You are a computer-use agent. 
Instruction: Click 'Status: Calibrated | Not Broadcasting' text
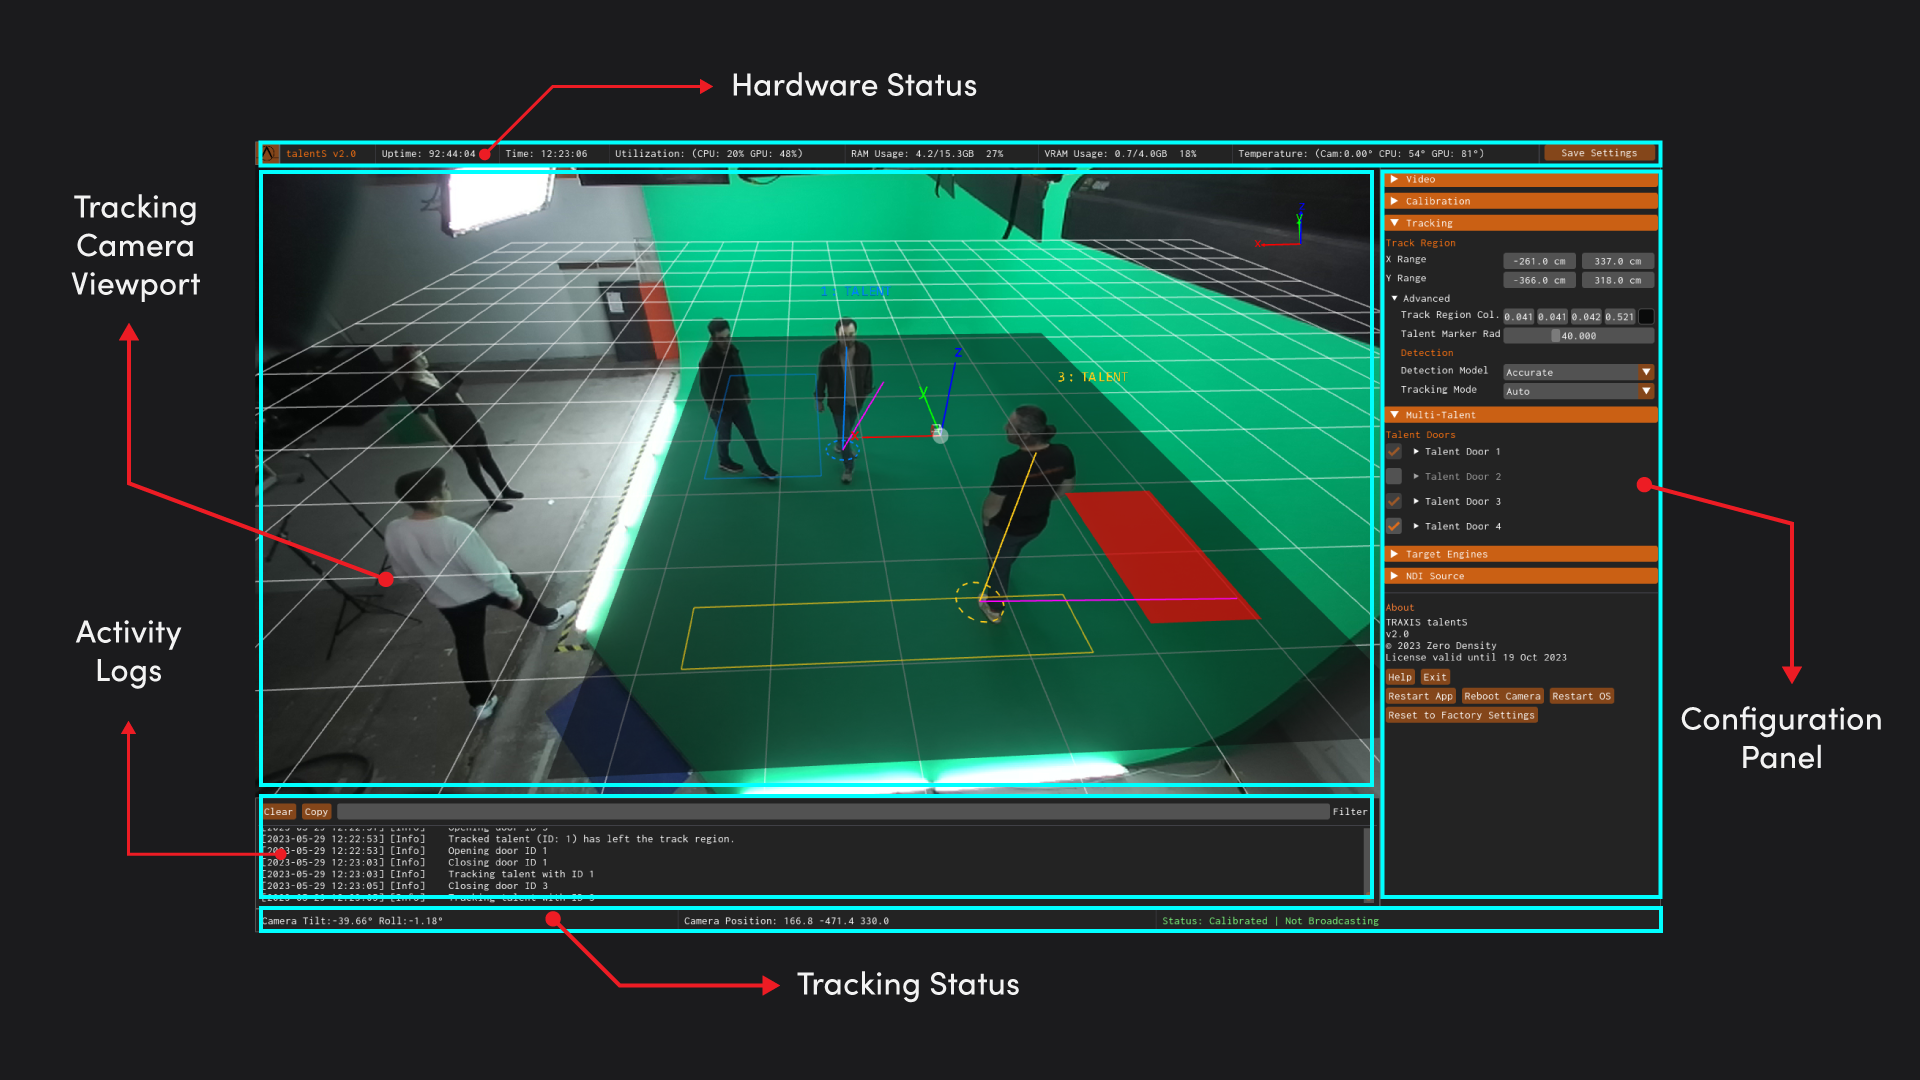[x=1270, y=921]
